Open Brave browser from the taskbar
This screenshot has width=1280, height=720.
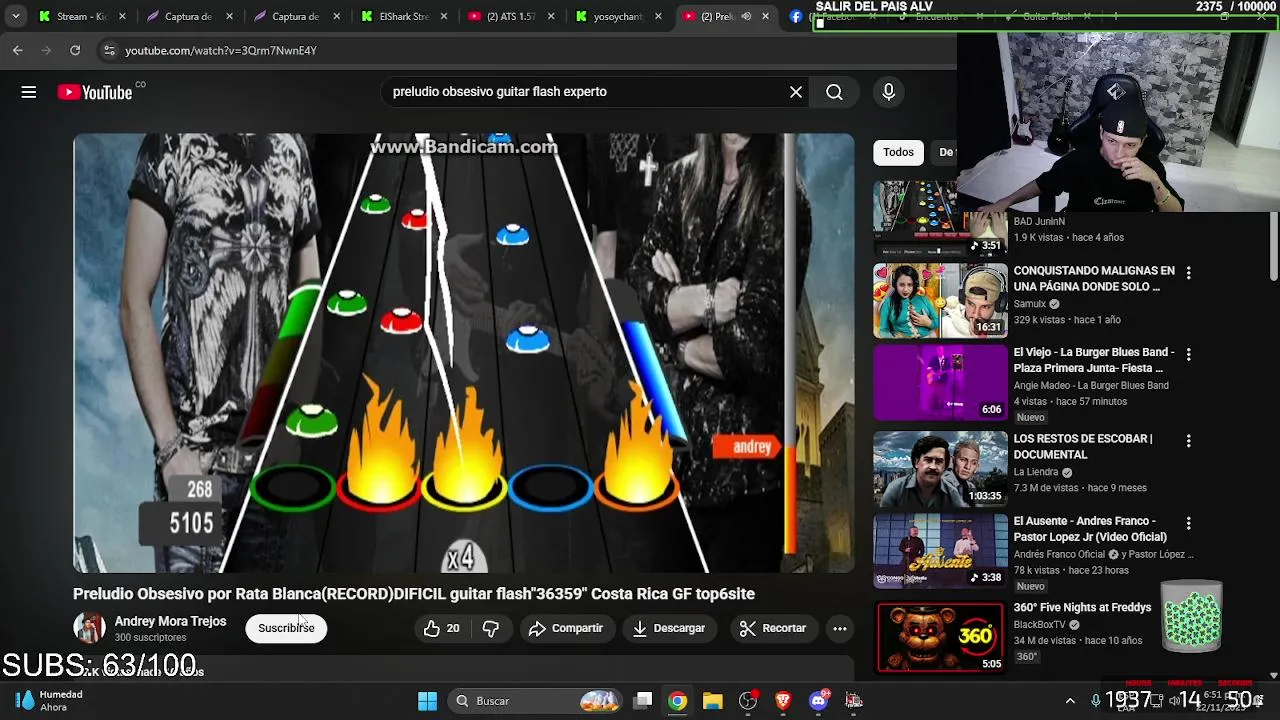pyautogui.click(x=783, y=701)
